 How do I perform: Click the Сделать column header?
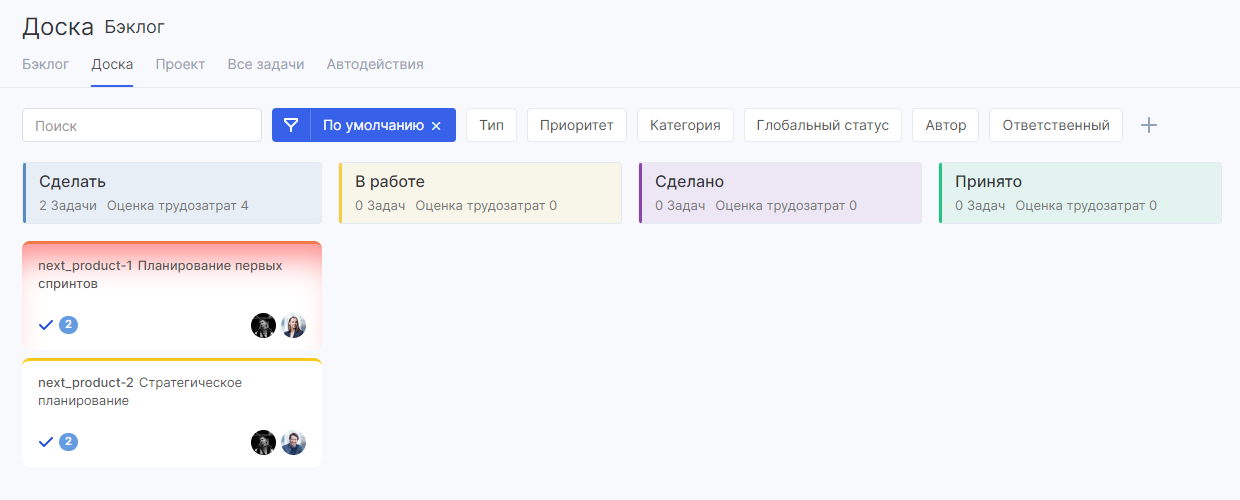click(x=172, y=193)
